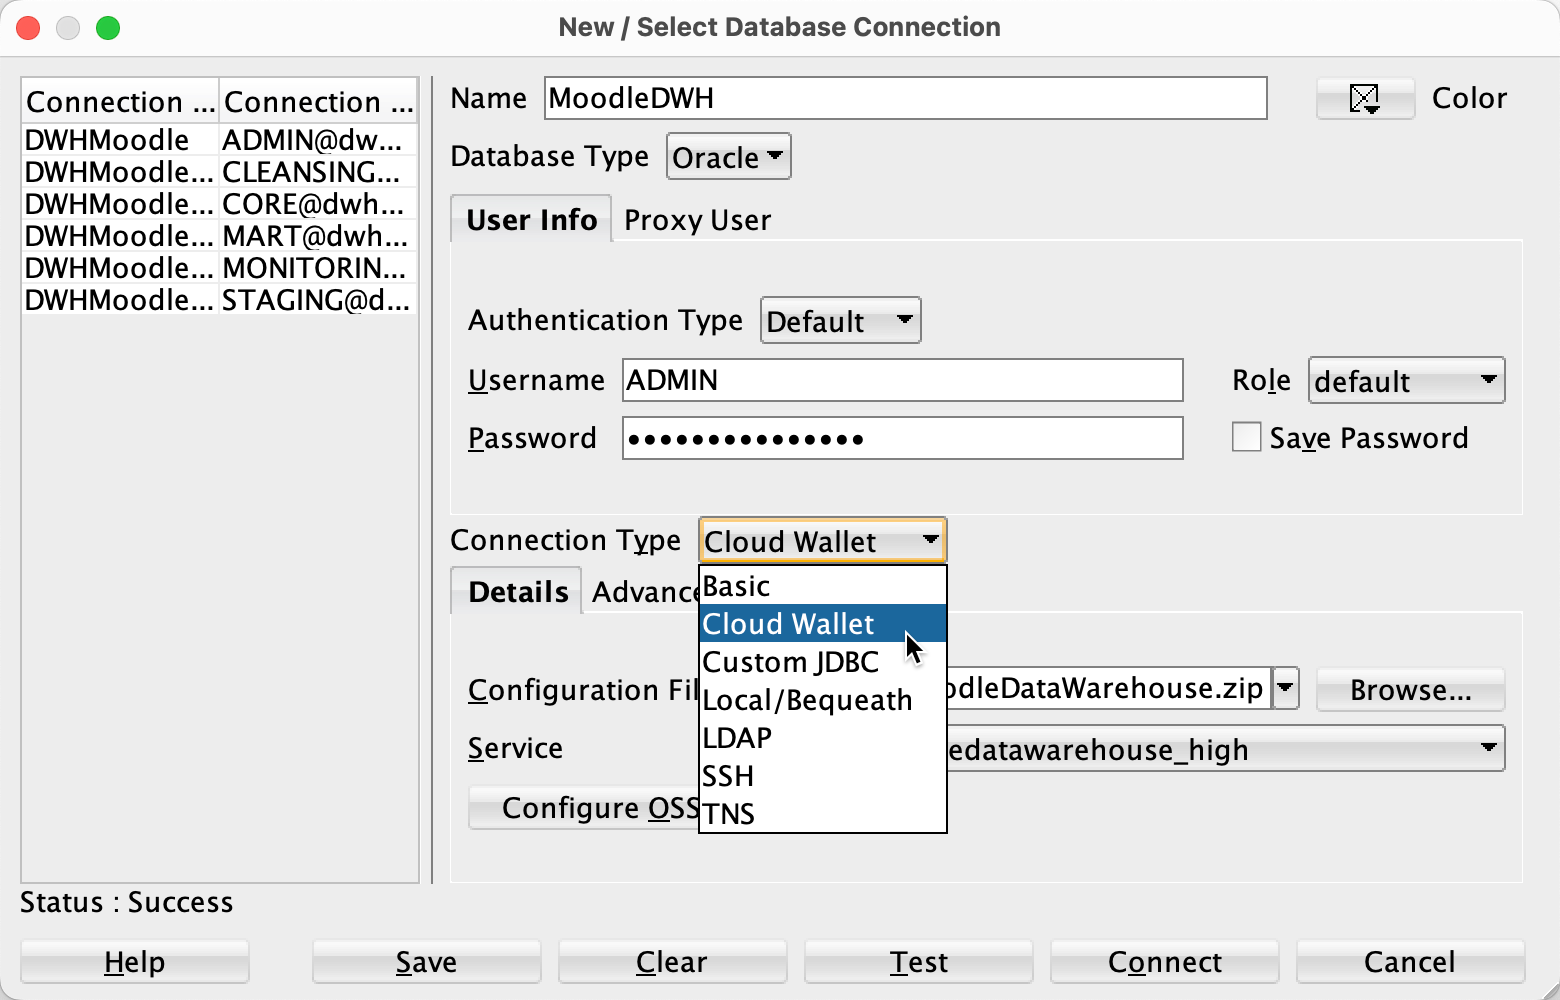This screenshot has height=1000, width=1560.
Task: Enable the Save Password checkbox
Action: (x=1246, y=437)
